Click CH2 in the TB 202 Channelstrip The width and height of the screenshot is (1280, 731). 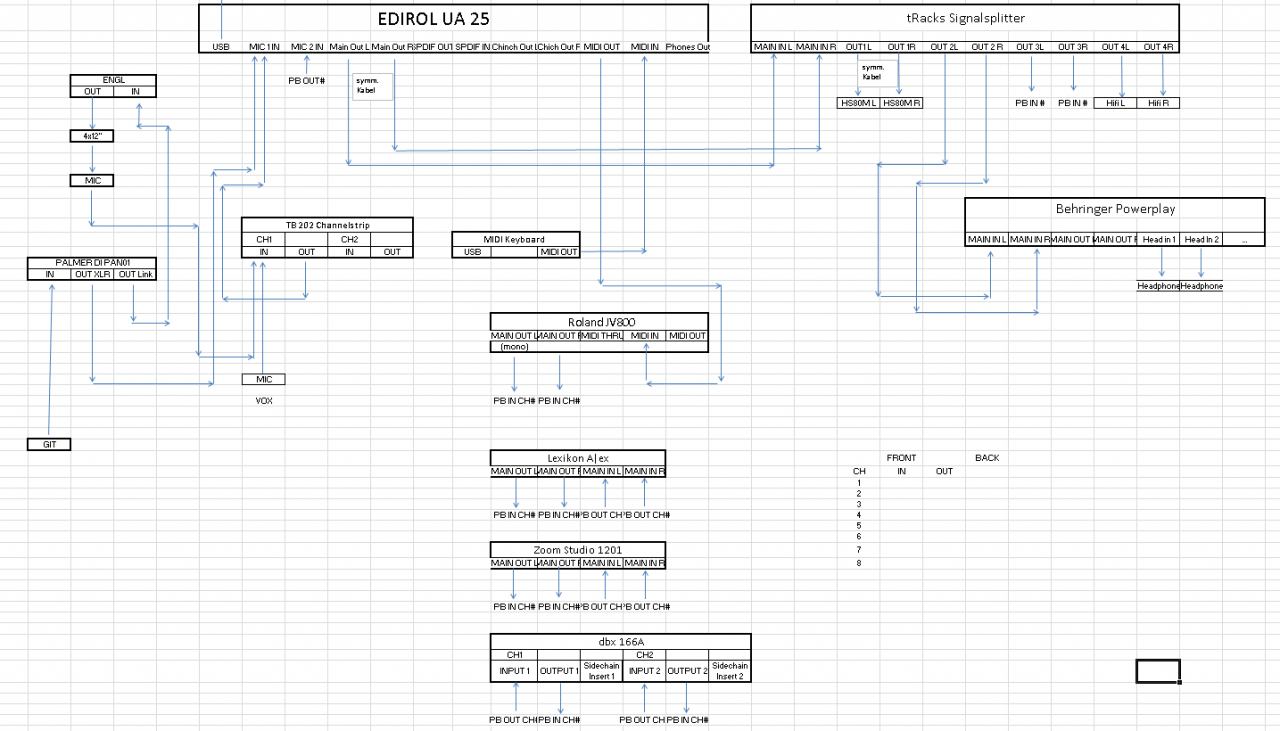[350, 239]
